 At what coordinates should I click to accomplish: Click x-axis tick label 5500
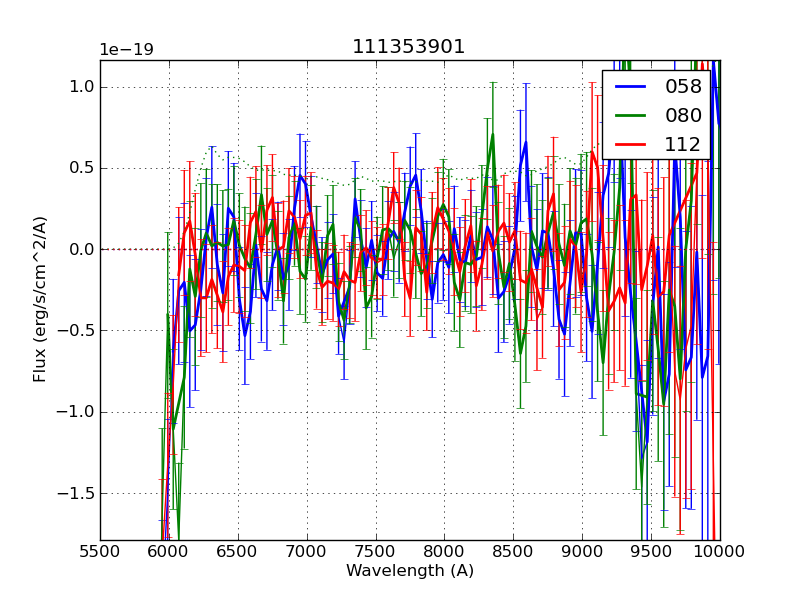[x=100, y=549]
